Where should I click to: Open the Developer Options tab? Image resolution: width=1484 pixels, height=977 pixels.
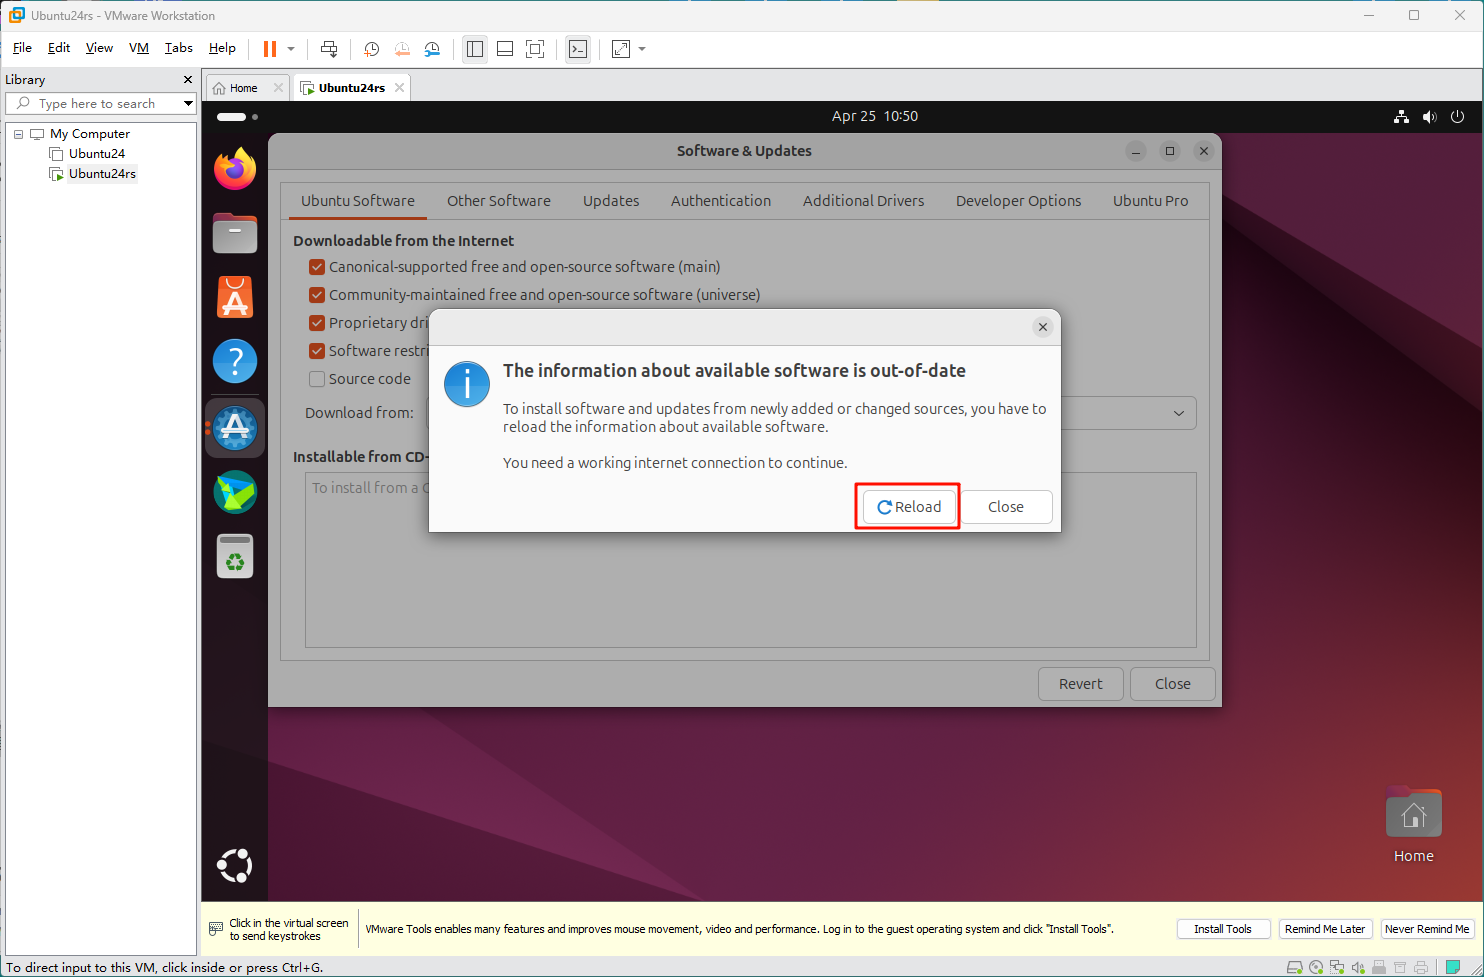(x=1019, y=201)
